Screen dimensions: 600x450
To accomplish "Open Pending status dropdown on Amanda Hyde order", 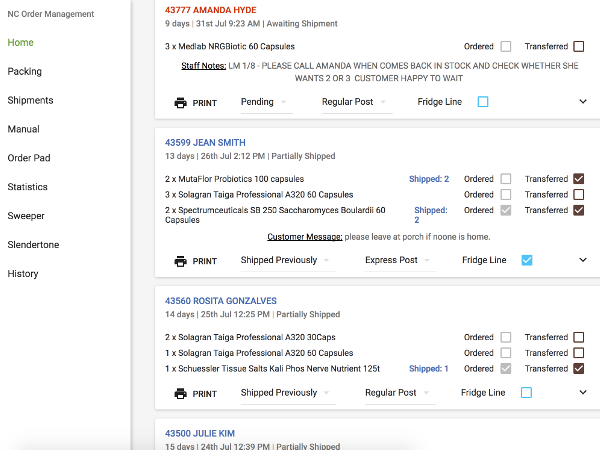I will click(267, 102).
